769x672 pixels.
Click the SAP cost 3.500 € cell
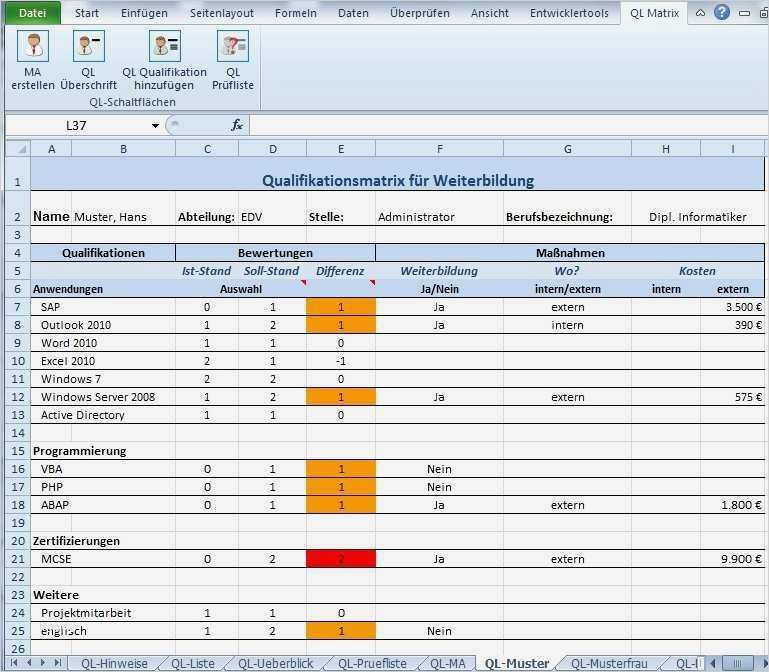tap(733, 307)
